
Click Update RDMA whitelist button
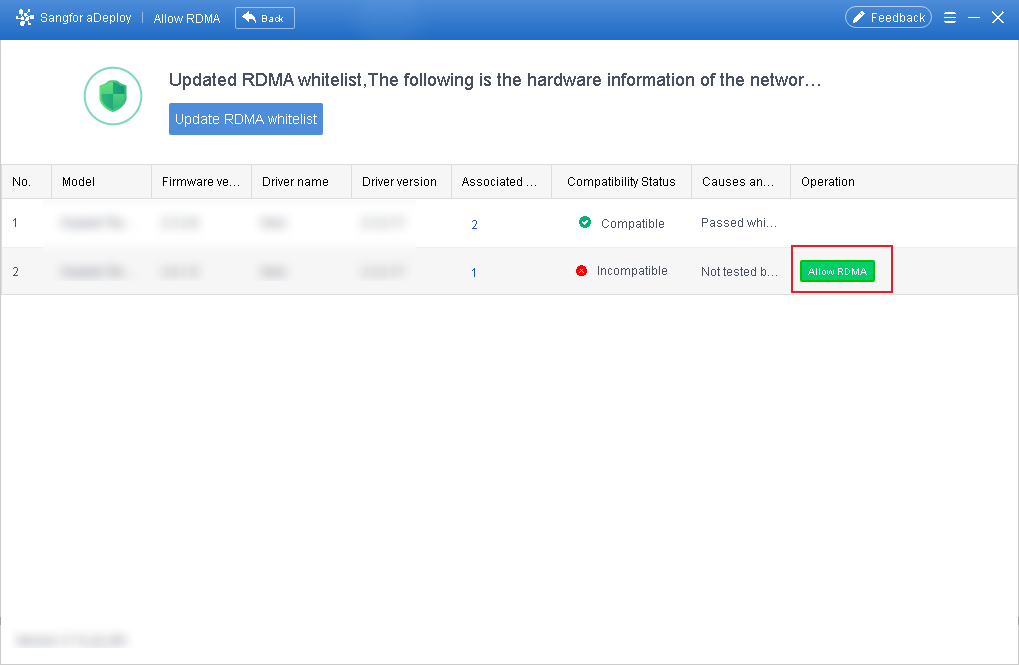(246, 119)
